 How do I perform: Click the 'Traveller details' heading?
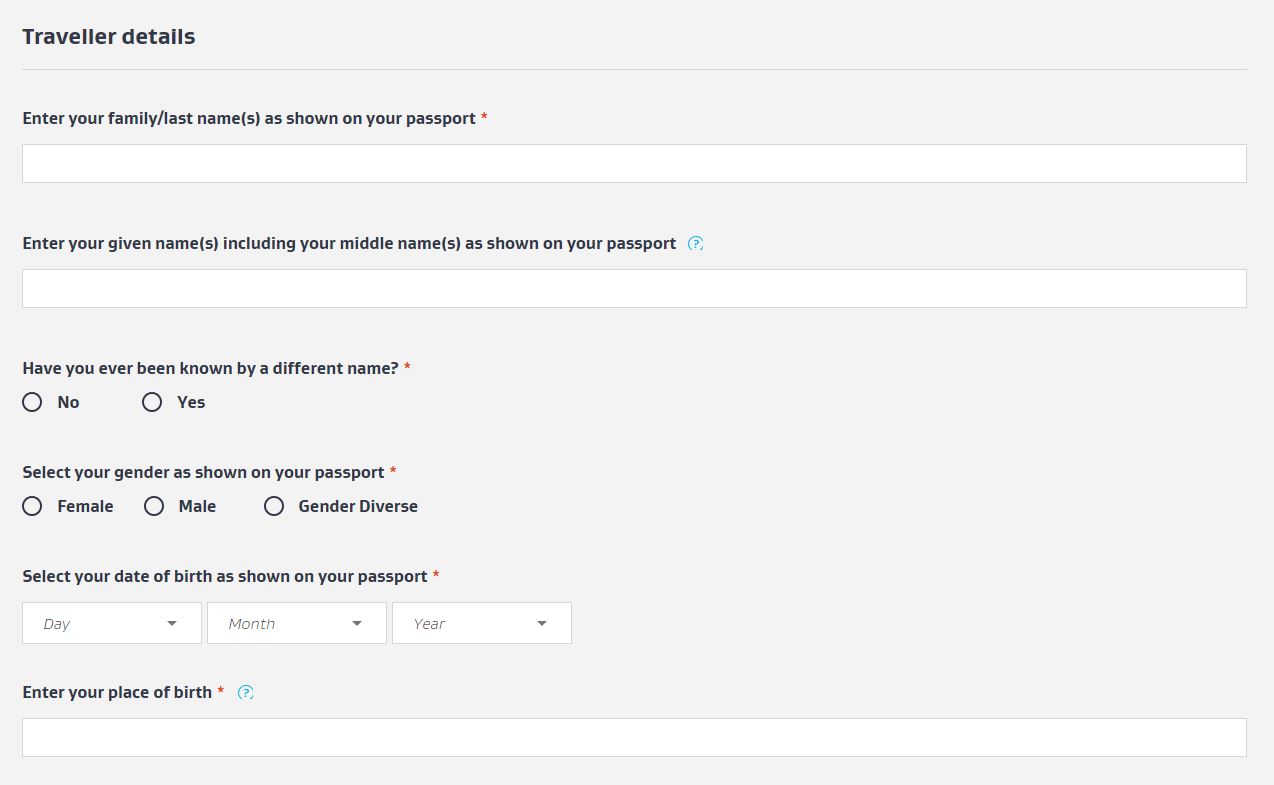point(109,37)
